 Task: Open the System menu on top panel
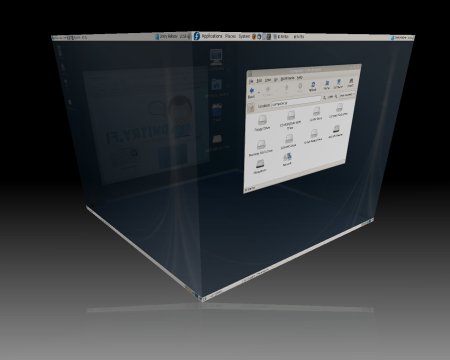(244, 36)
